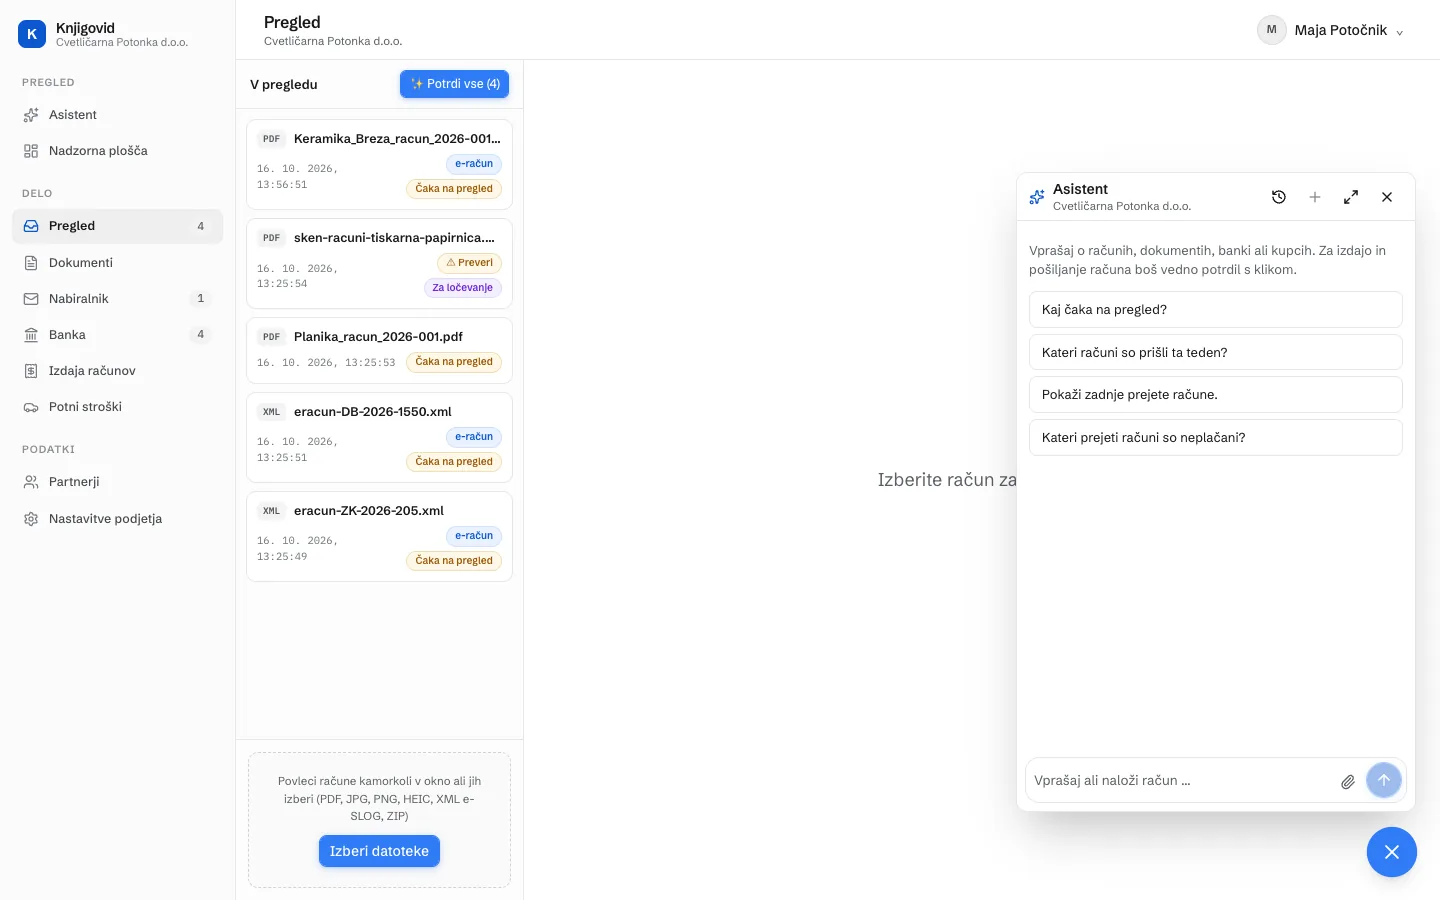Click the Partnerji people icon
Viewport: 1440px width, 900px height.
pos(31,482)
